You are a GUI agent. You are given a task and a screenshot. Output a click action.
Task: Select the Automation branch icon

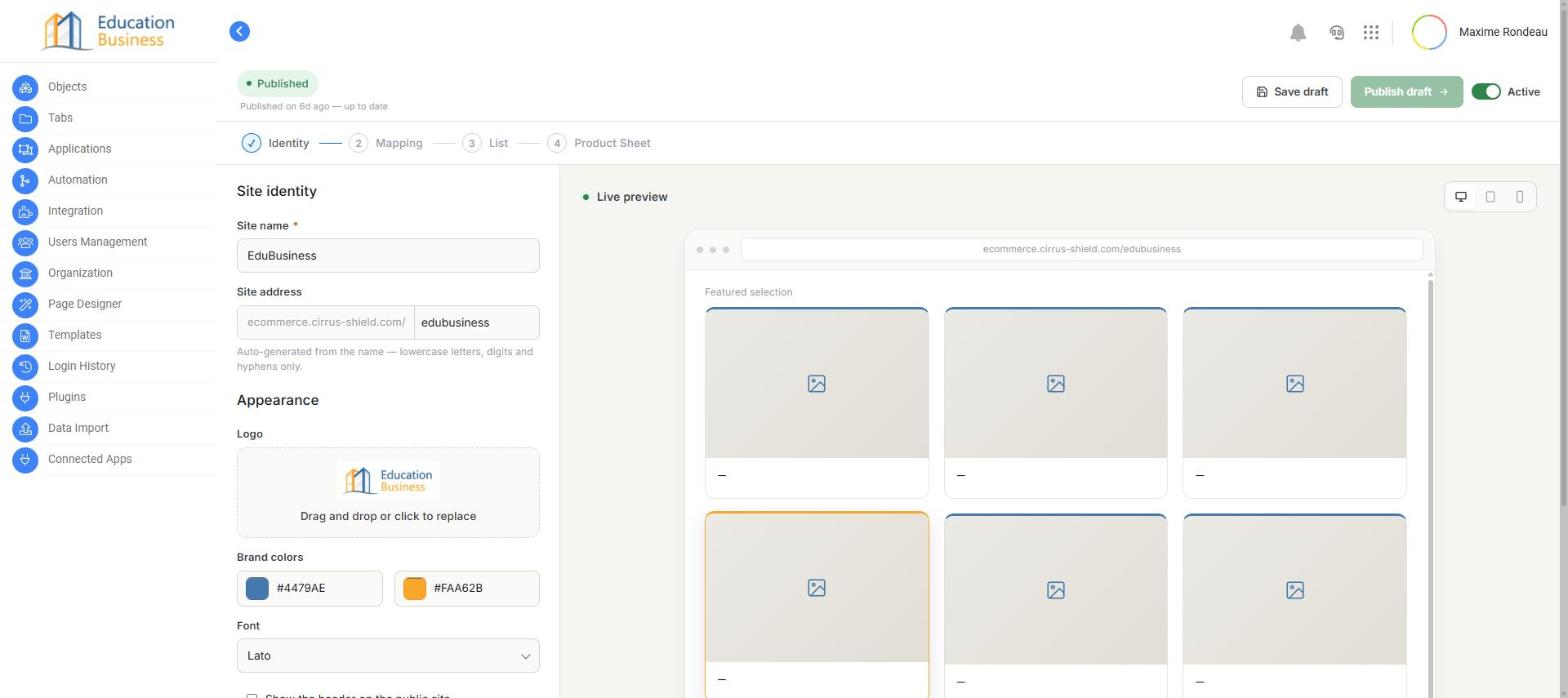(25, 181)
